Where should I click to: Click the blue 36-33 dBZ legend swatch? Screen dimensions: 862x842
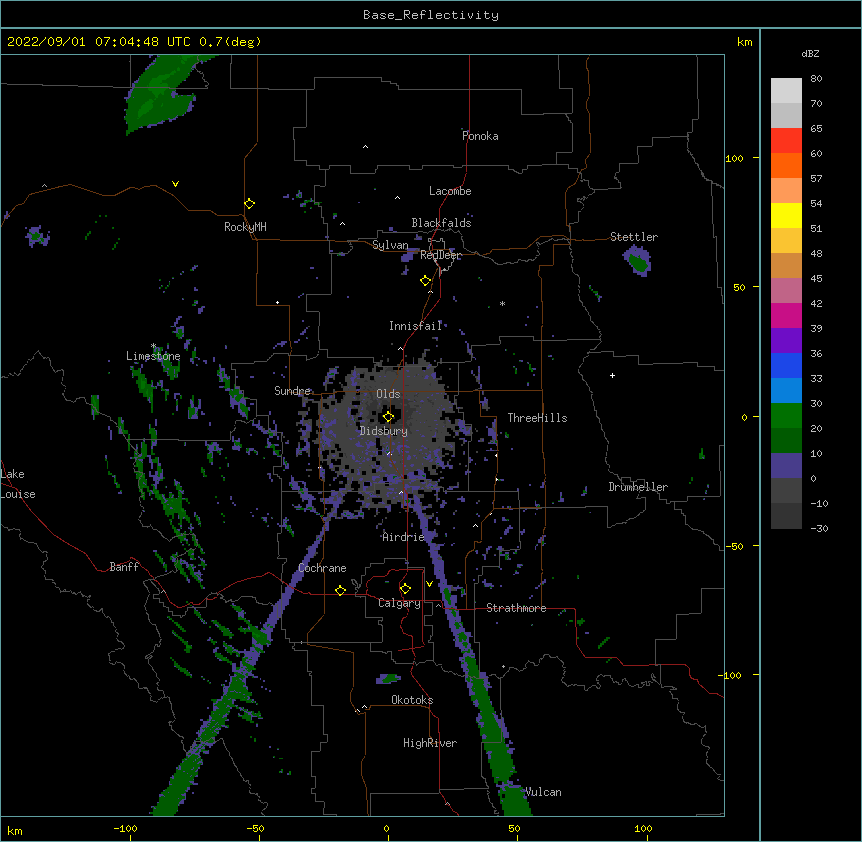tap(786, 365)
